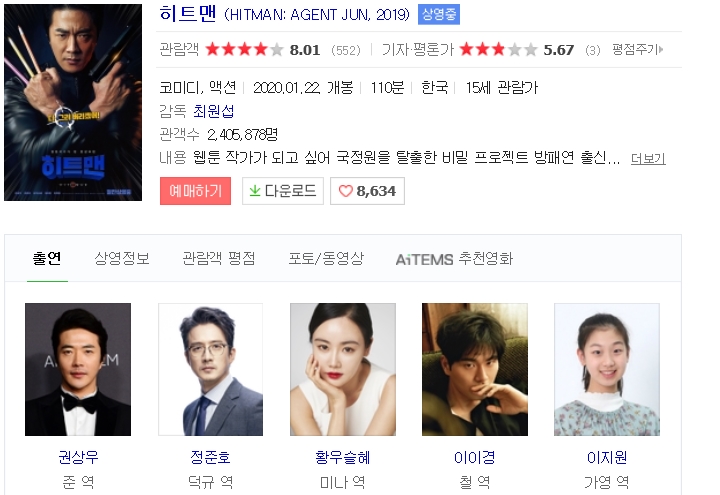
Task: Open the 히트맨 movie title link
Action: (188, 13)
